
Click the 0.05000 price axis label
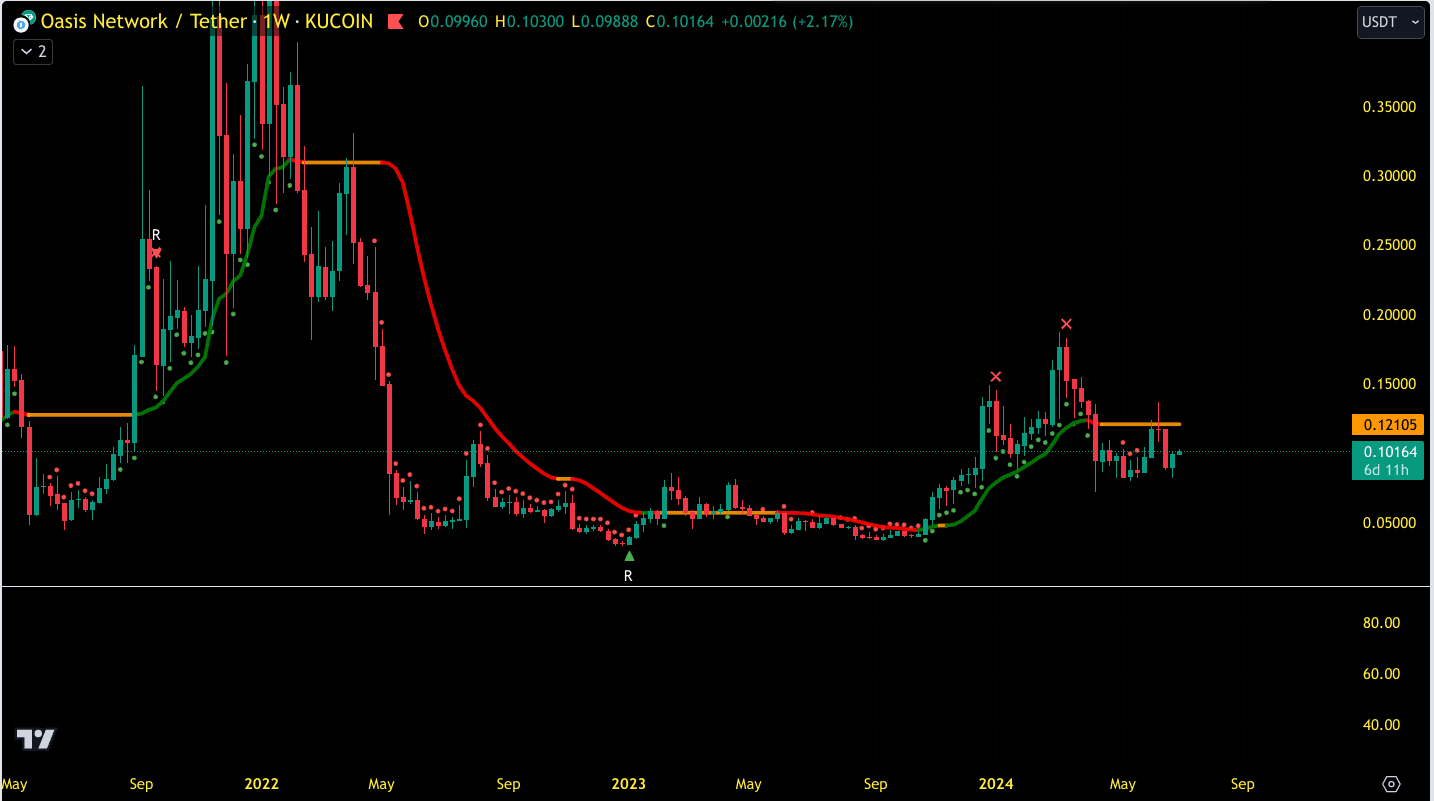1390,523
